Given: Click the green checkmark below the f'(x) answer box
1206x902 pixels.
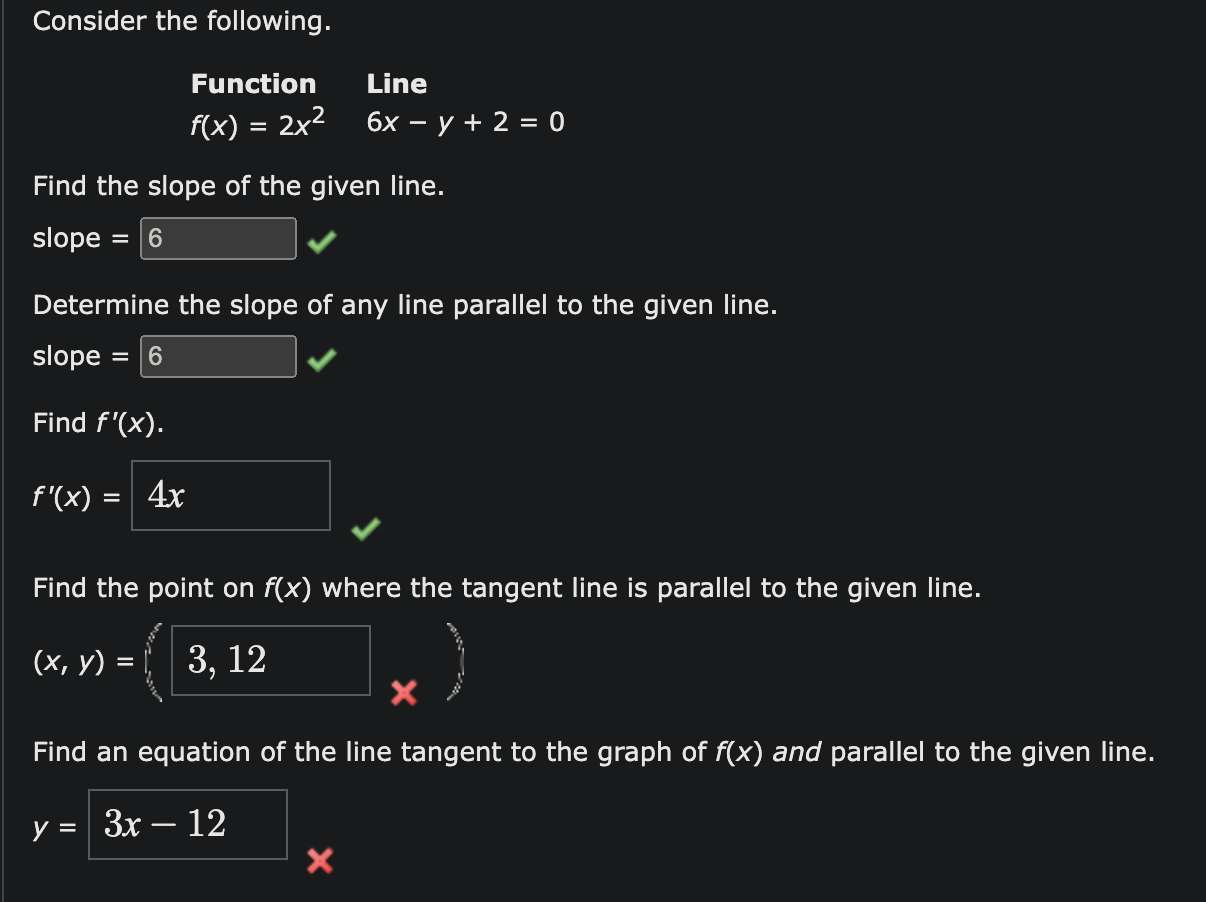Looking at the screenshot, I should point(364,530).
